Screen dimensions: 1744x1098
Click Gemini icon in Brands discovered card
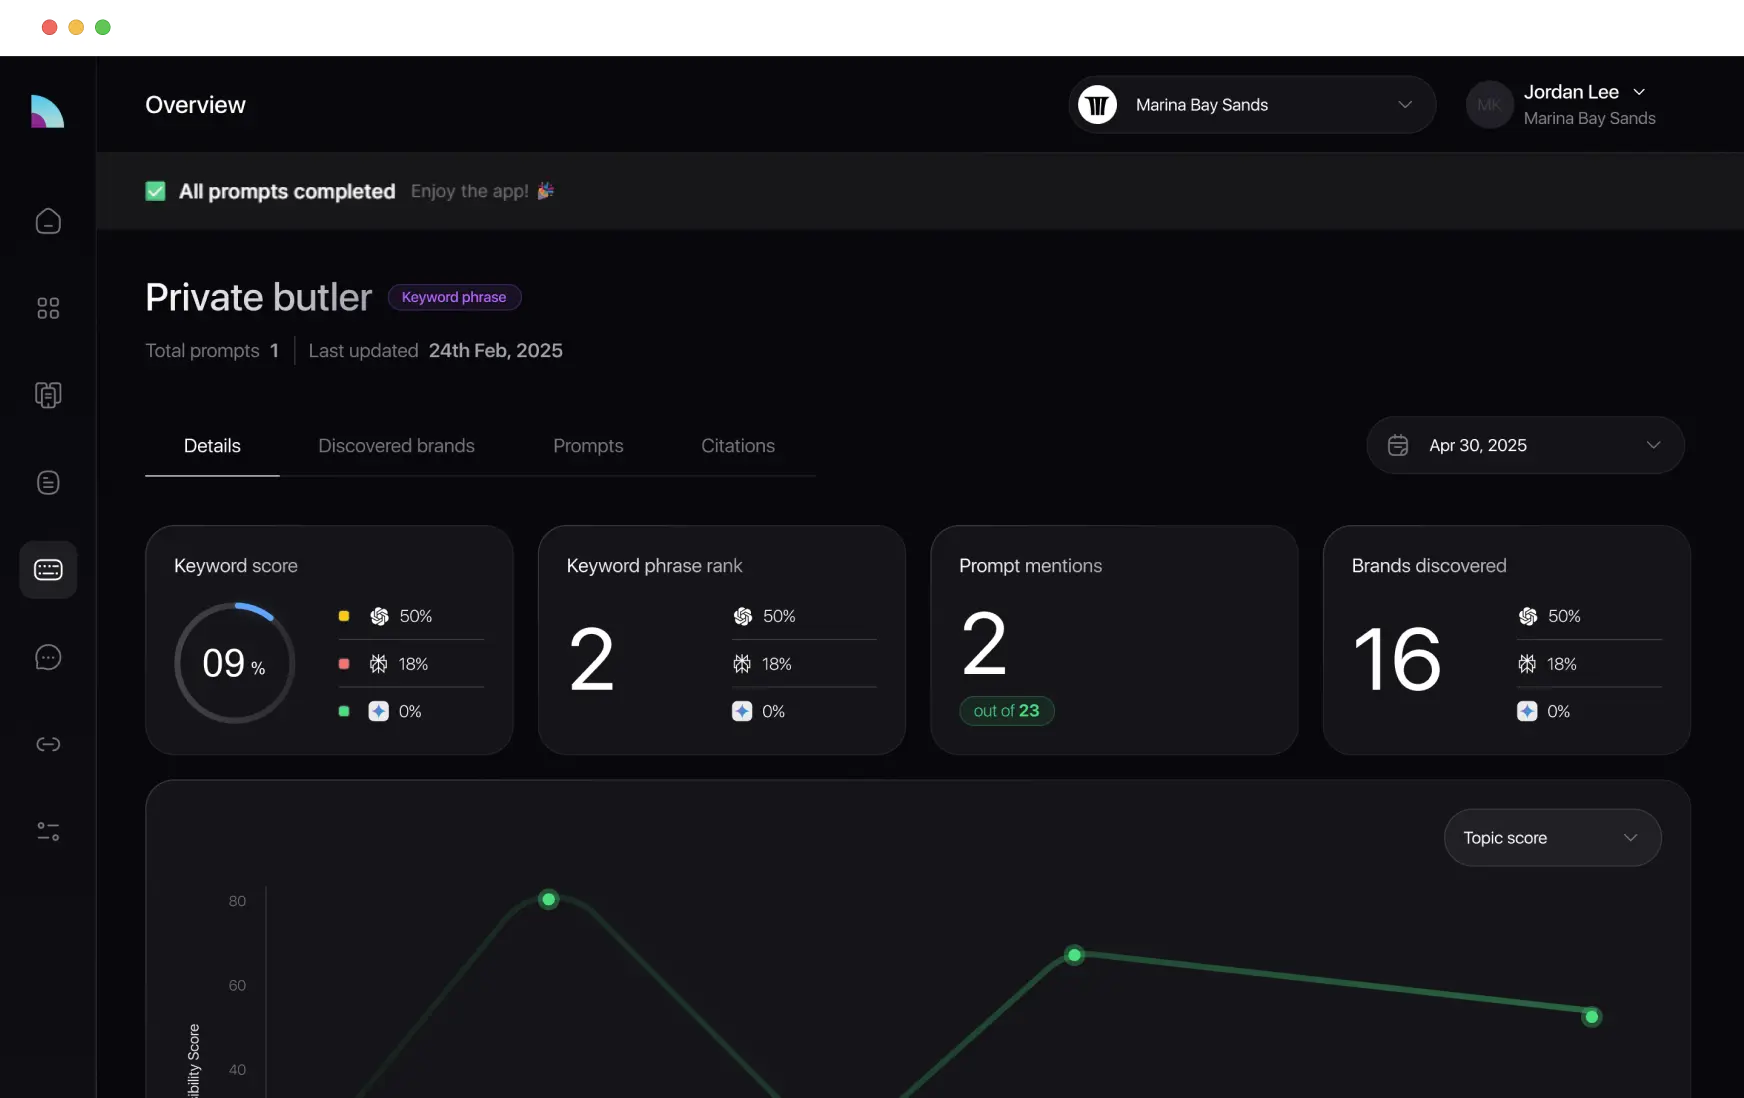tap(1527, 711)
